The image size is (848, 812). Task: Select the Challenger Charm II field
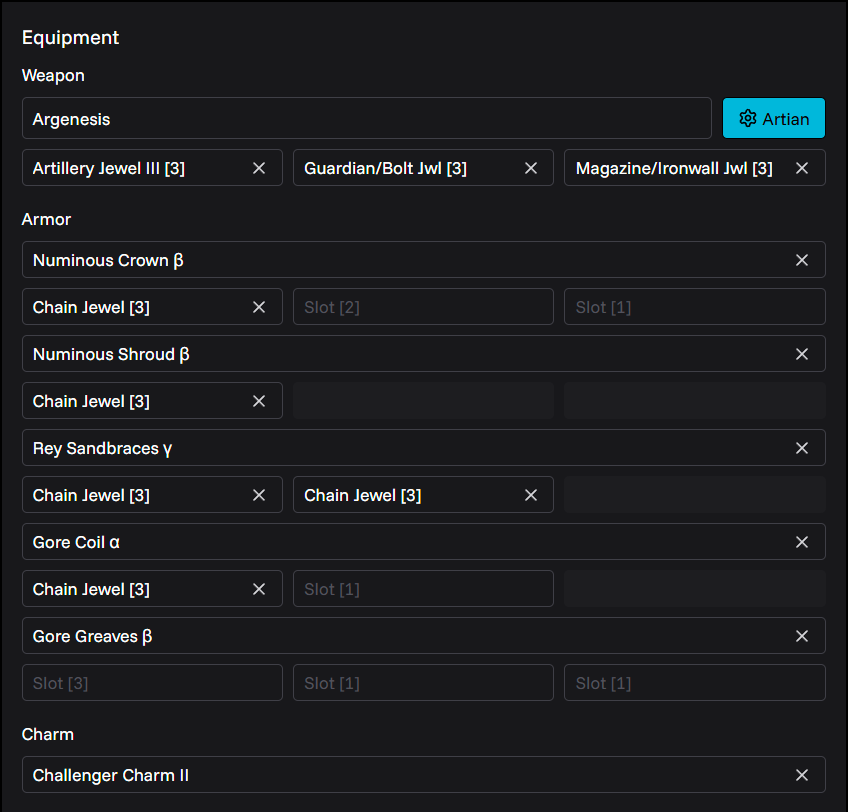[x=423, y=775]
